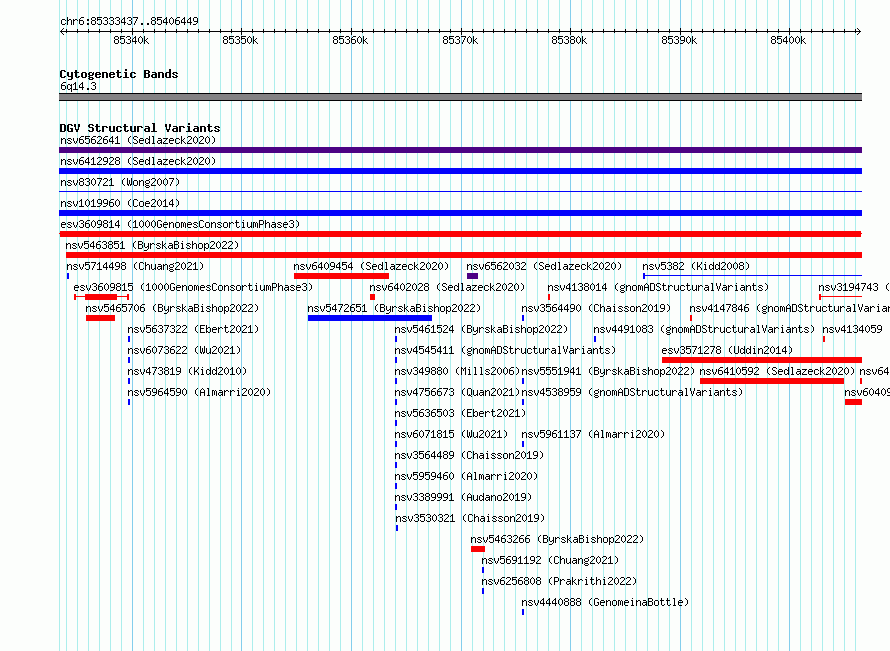Click the gray 6q14.3 cytogenetic band bar
Screen dimensions: 890x651
[460, 97]
